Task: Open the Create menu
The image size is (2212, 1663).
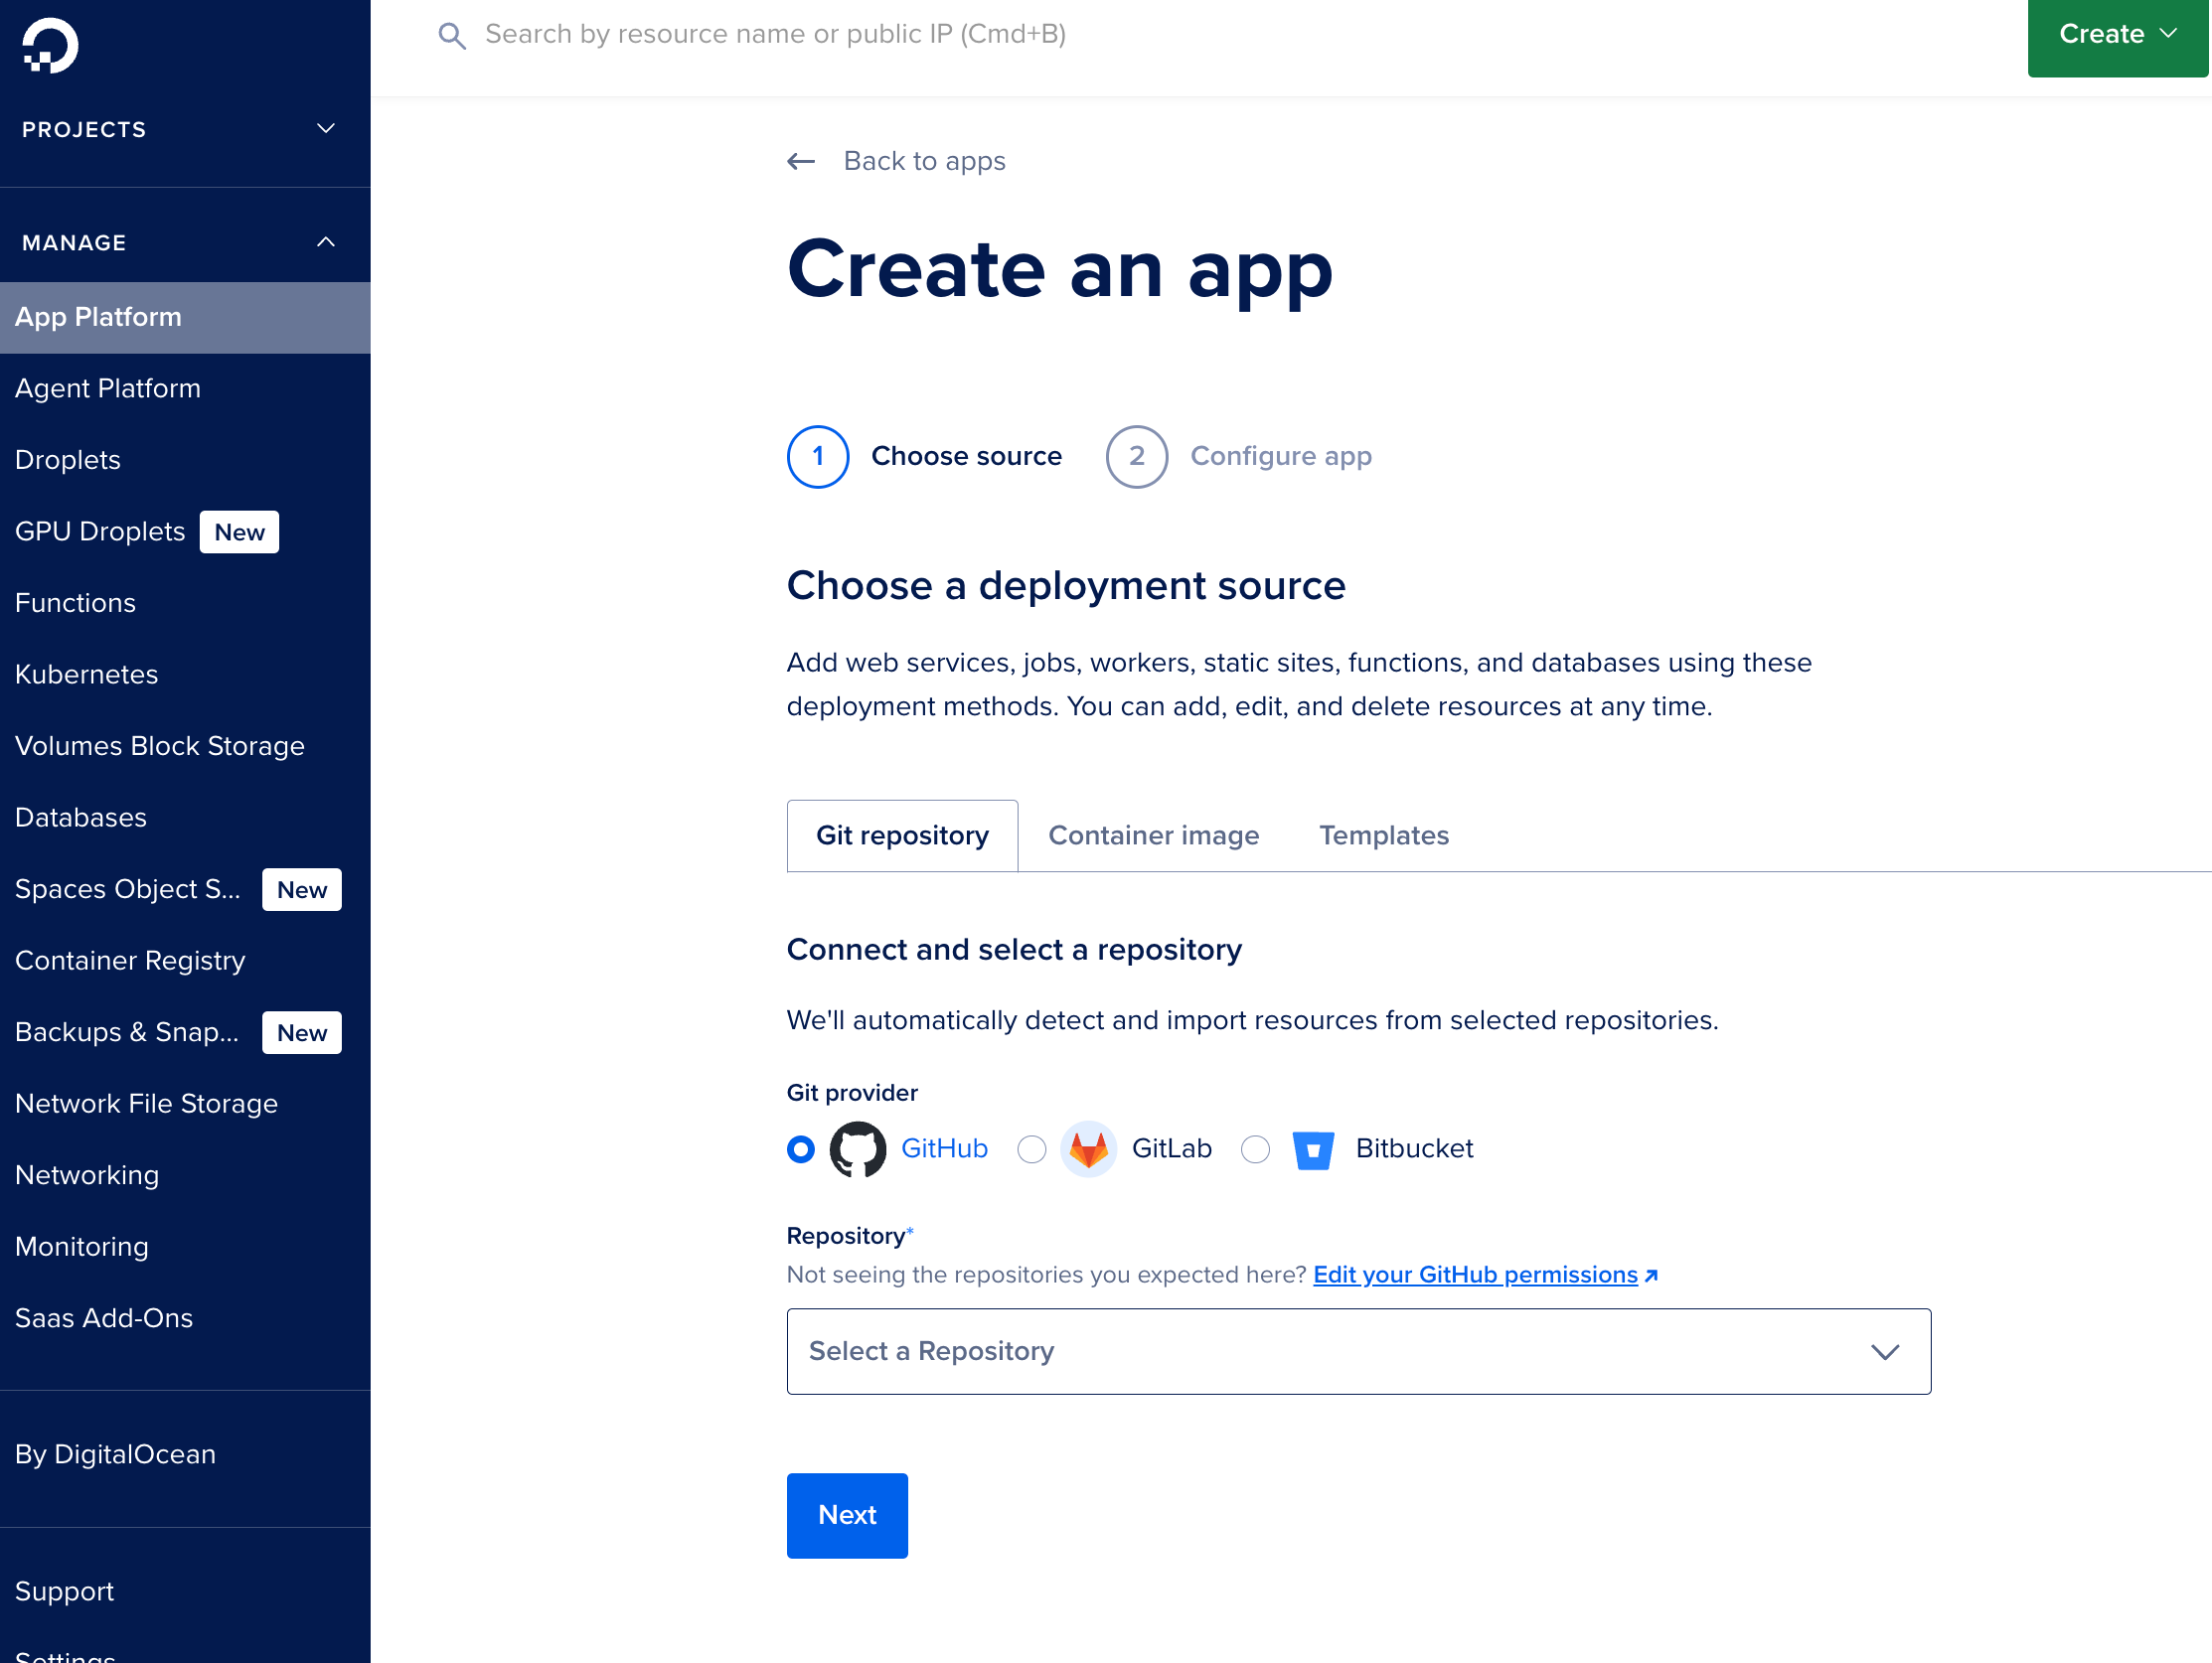Action: (2116, 33)
